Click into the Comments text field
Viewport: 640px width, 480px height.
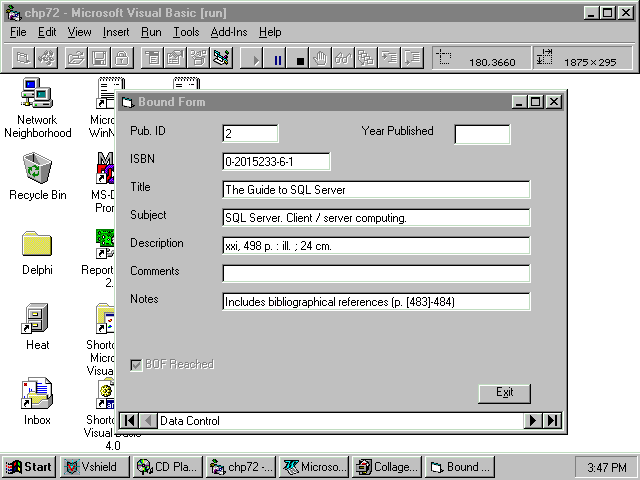point(376,273)
